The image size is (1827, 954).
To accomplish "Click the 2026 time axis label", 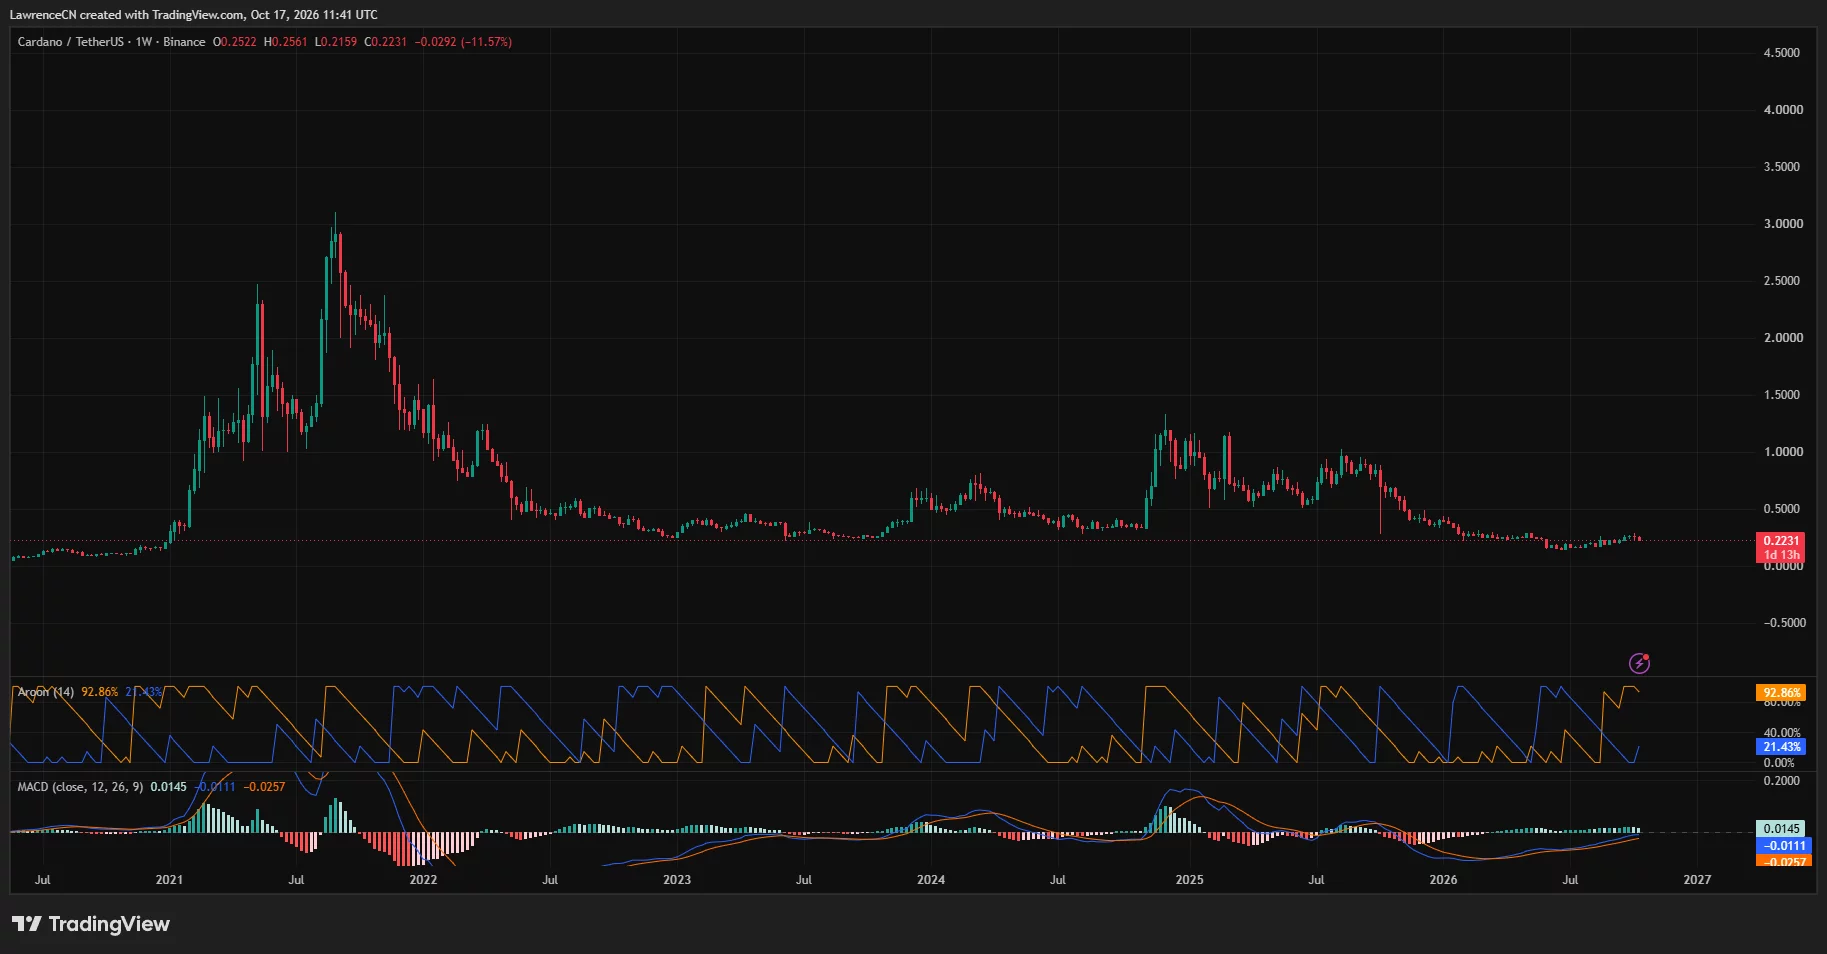I will coord(1443,880).
